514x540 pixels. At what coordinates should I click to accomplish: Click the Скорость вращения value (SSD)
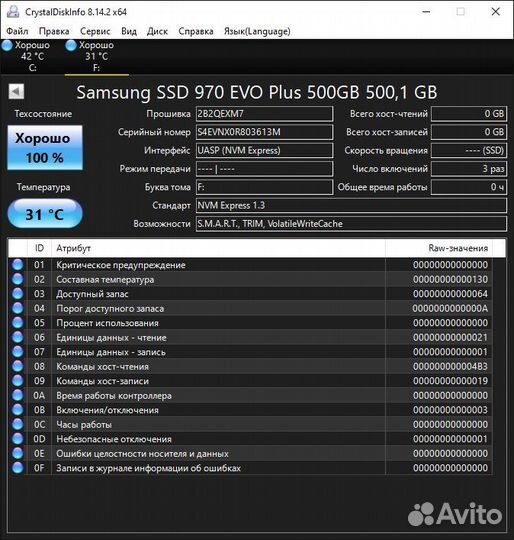click(469, 150)
